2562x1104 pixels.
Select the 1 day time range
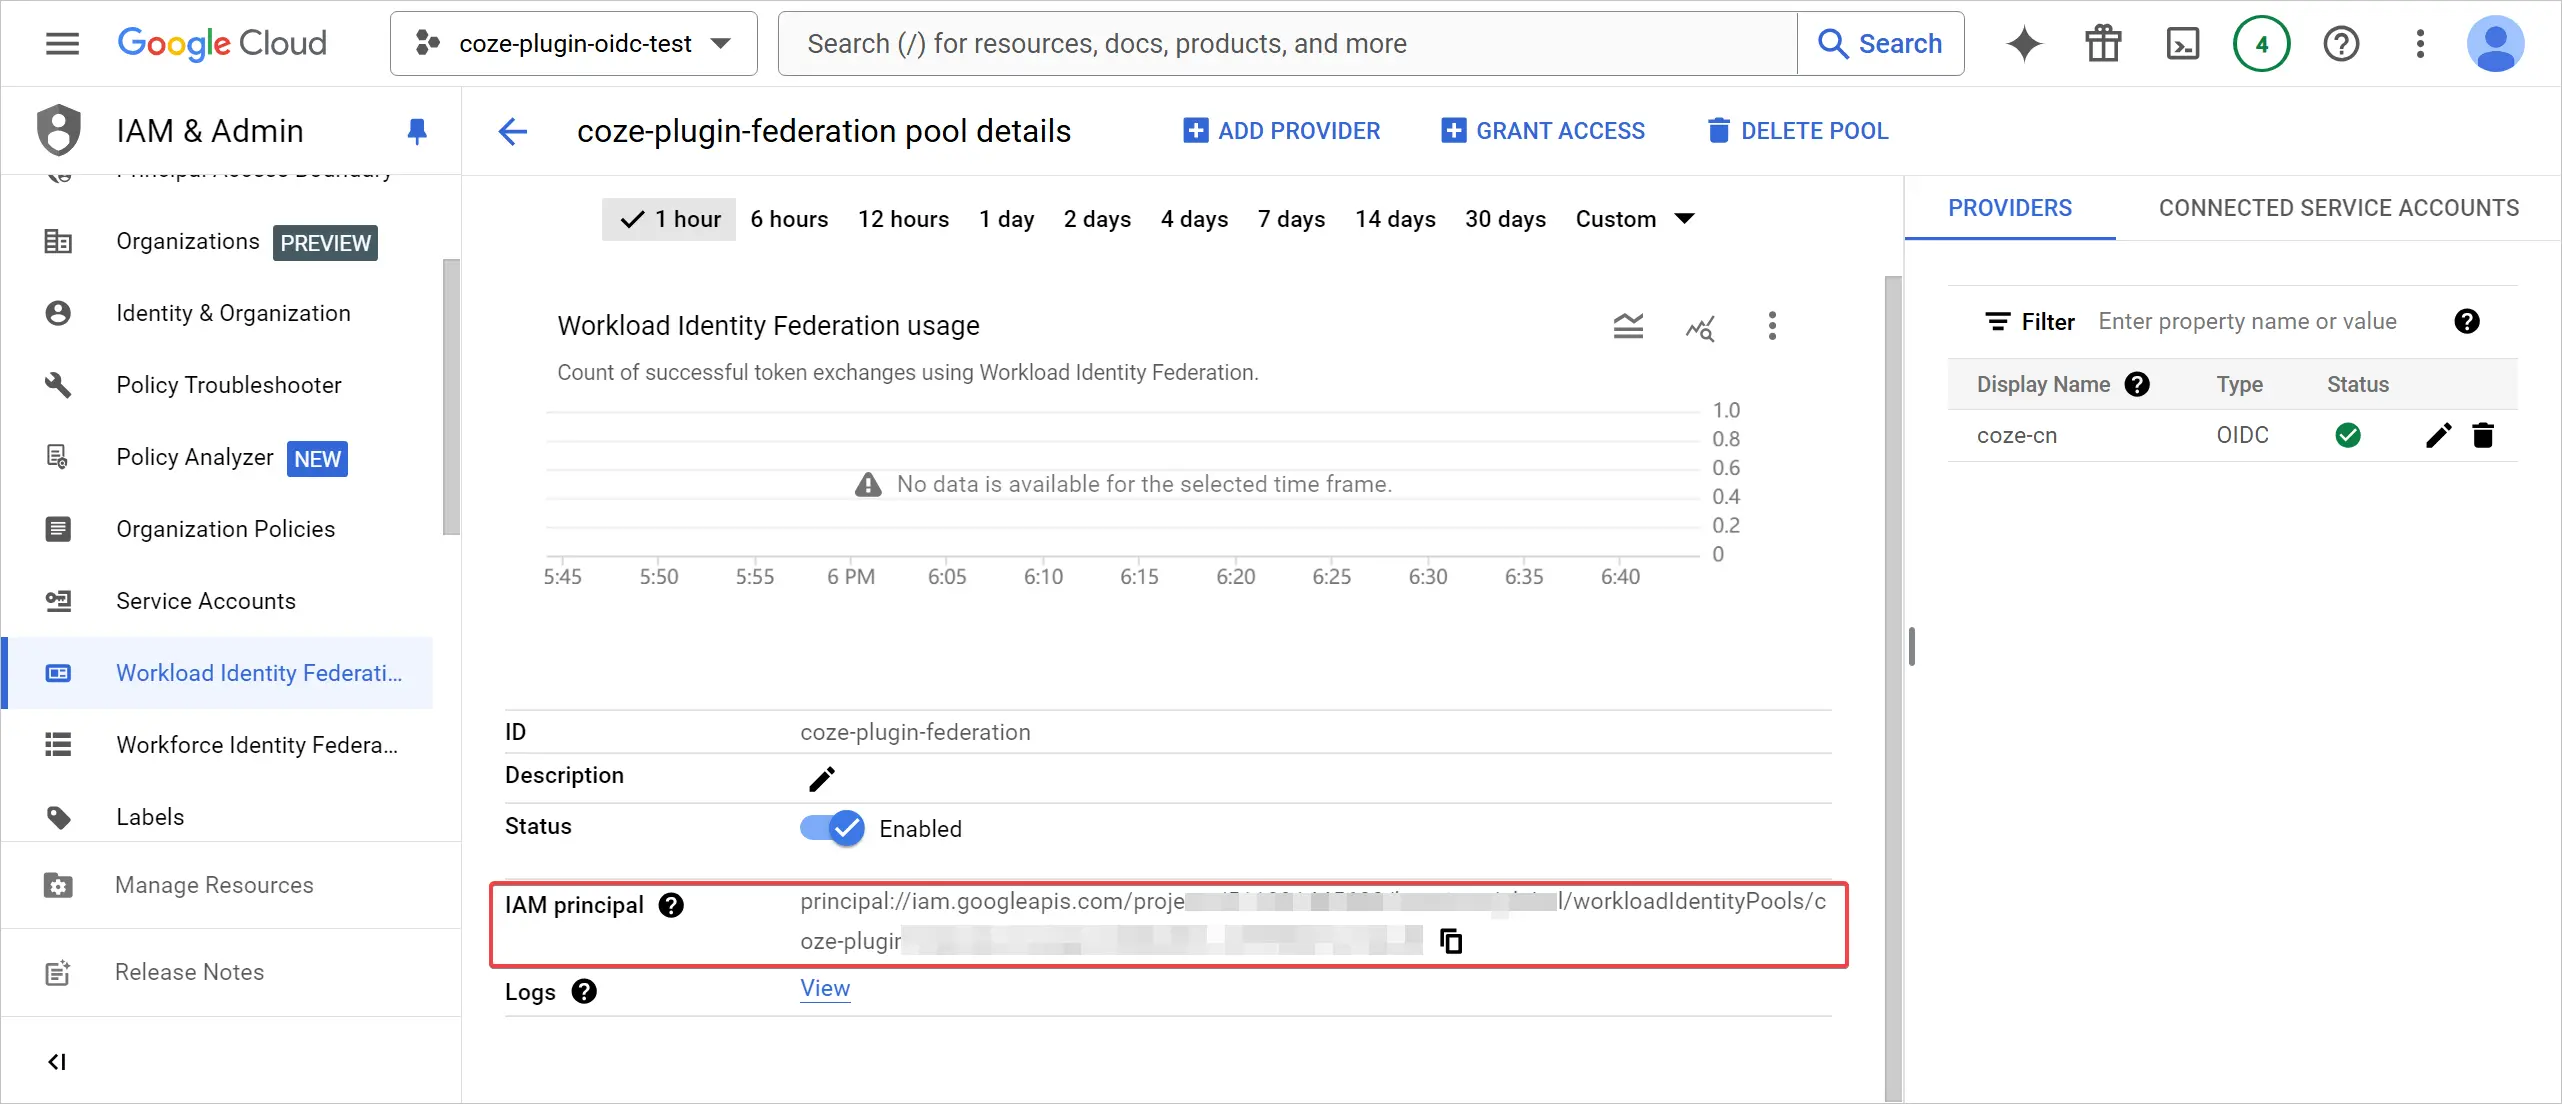click(x=1006, y=219)
